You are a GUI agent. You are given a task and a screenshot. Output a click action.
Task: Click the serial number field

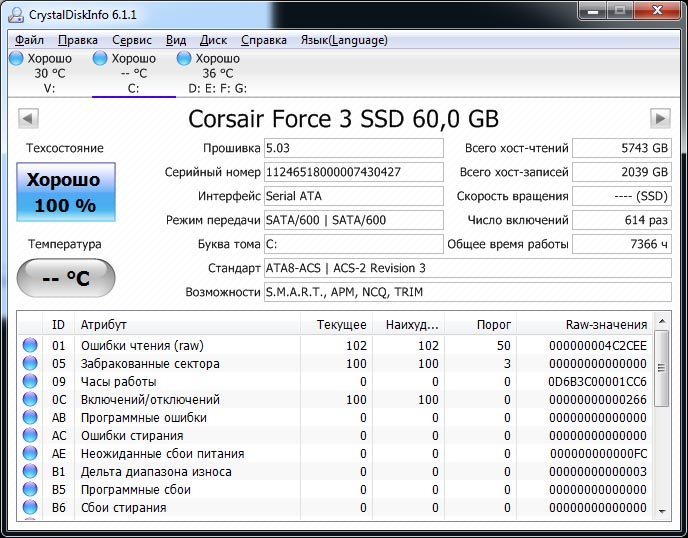click(353, 172)
